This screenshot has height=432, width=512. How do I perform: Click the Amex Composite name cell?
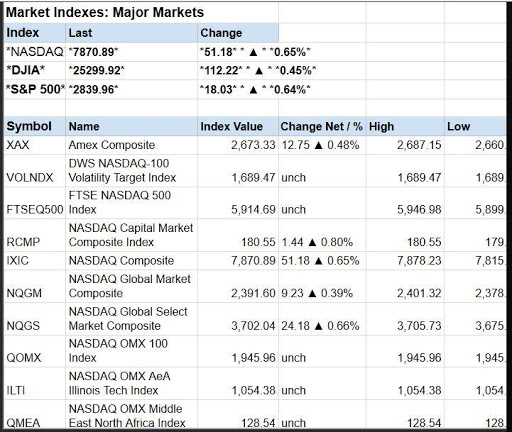pyautogui.click(x=131, y=145)
